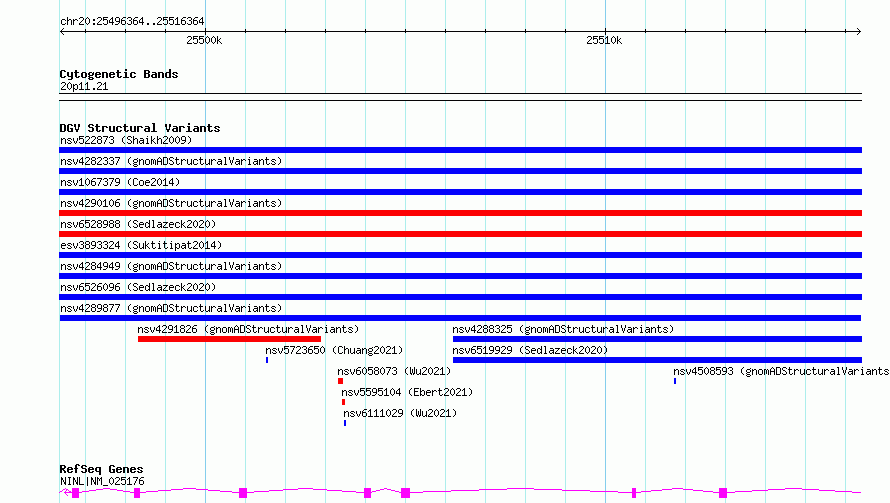This screenshot has height=503, width=890.
Task: Select nsv6111029 (Wu2021) label
Action: [400, 413]
